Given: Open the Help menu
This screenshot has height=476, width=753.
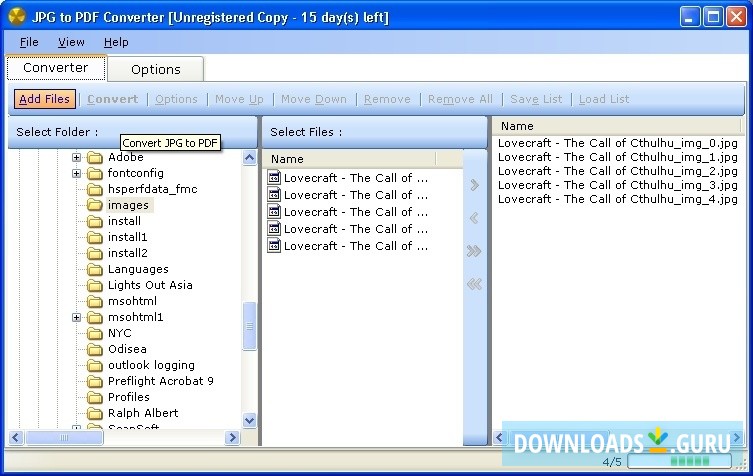Looking at the screenshot, I should [x=116, y=42].
